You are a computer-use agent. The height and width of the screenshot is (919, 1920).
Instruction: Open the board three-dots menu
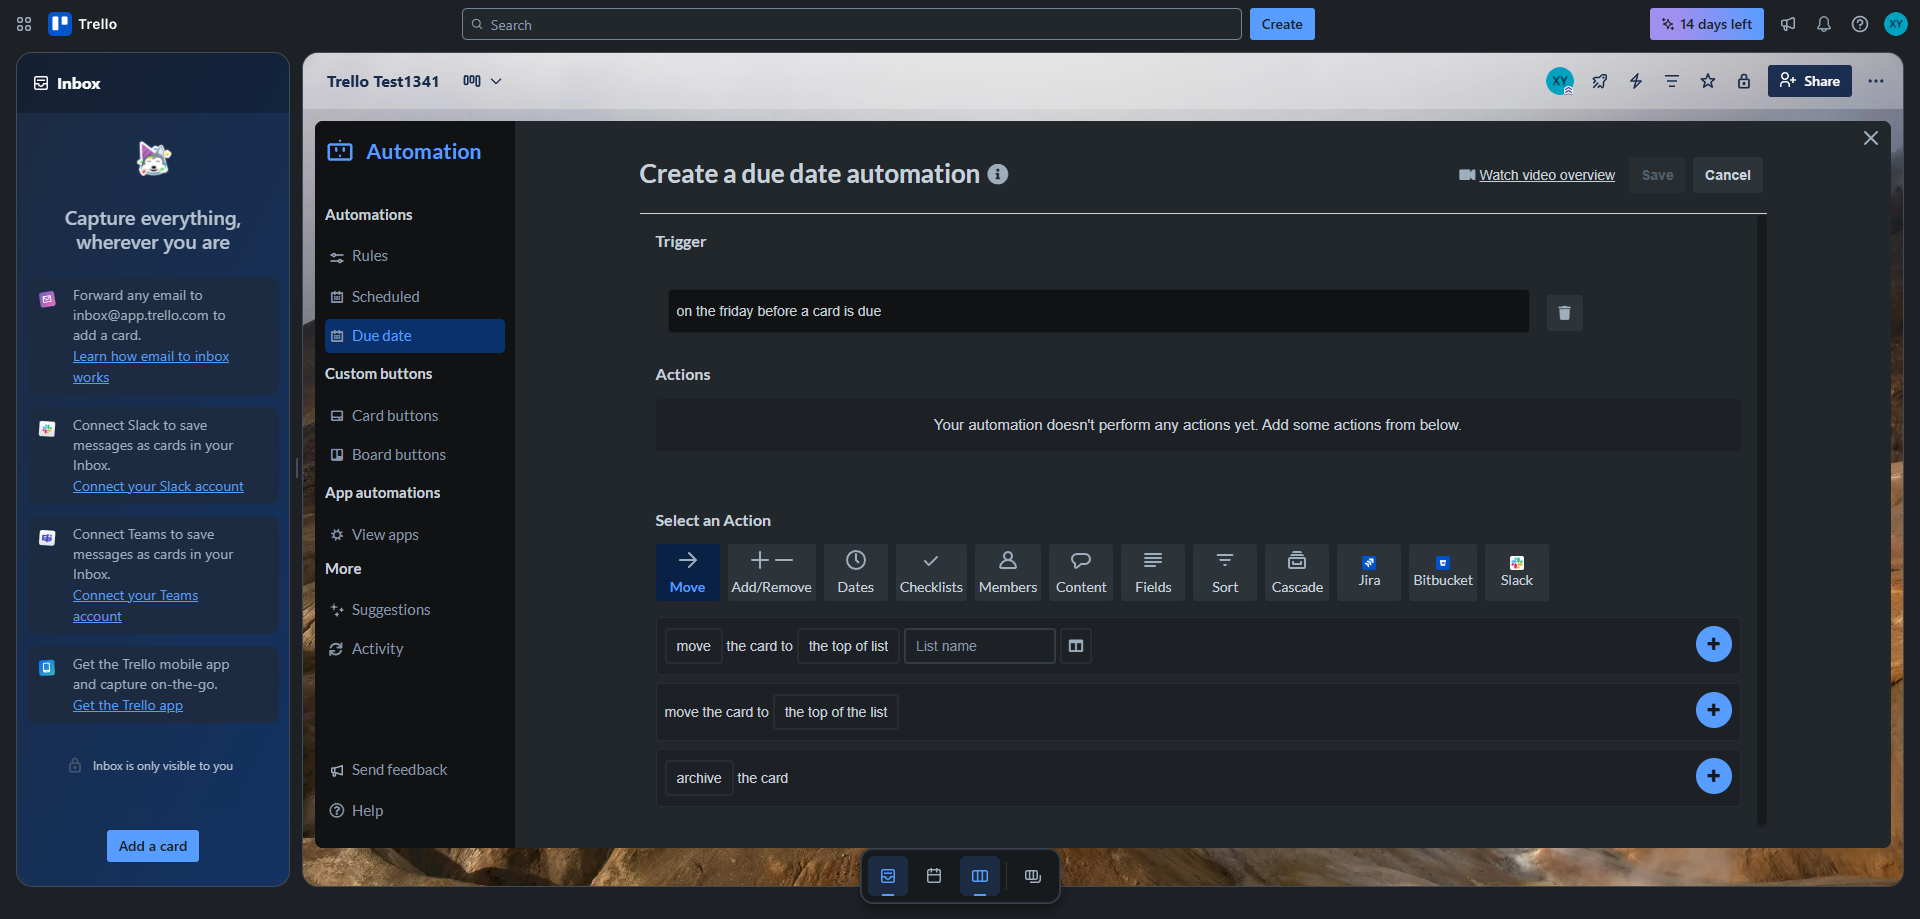[1876, 81]
